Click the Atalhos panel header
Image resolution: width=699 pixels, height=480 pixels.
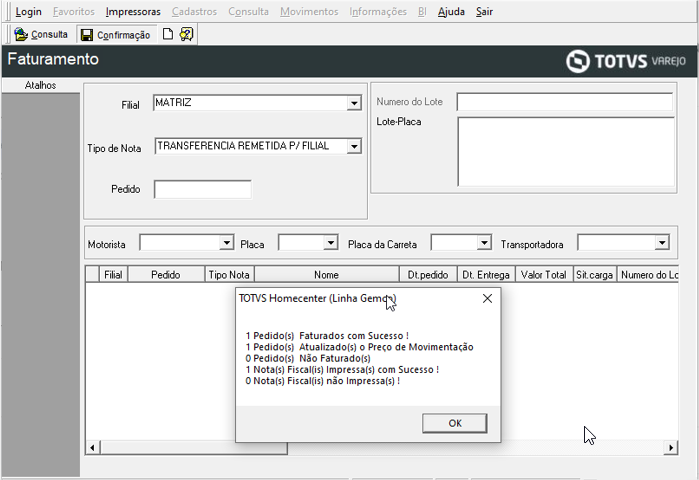click(x=41, y=85)
